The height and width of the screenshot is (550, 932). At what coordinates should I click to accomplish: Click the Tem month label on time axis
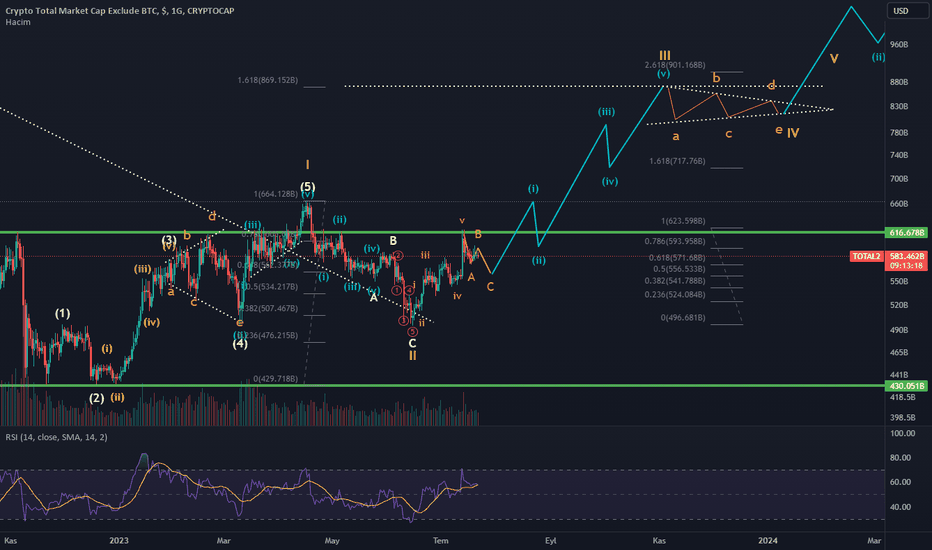(x=440, y=540)
